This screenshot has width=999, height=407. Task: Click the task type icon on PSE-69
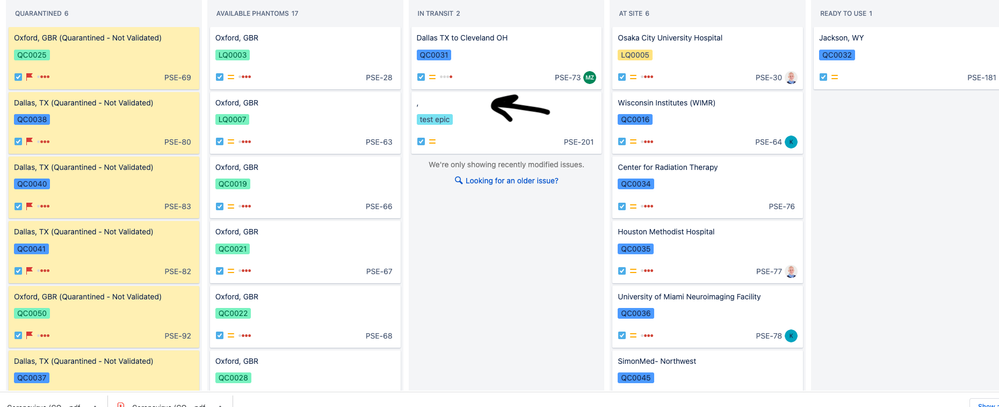click(x=18, y=77)
